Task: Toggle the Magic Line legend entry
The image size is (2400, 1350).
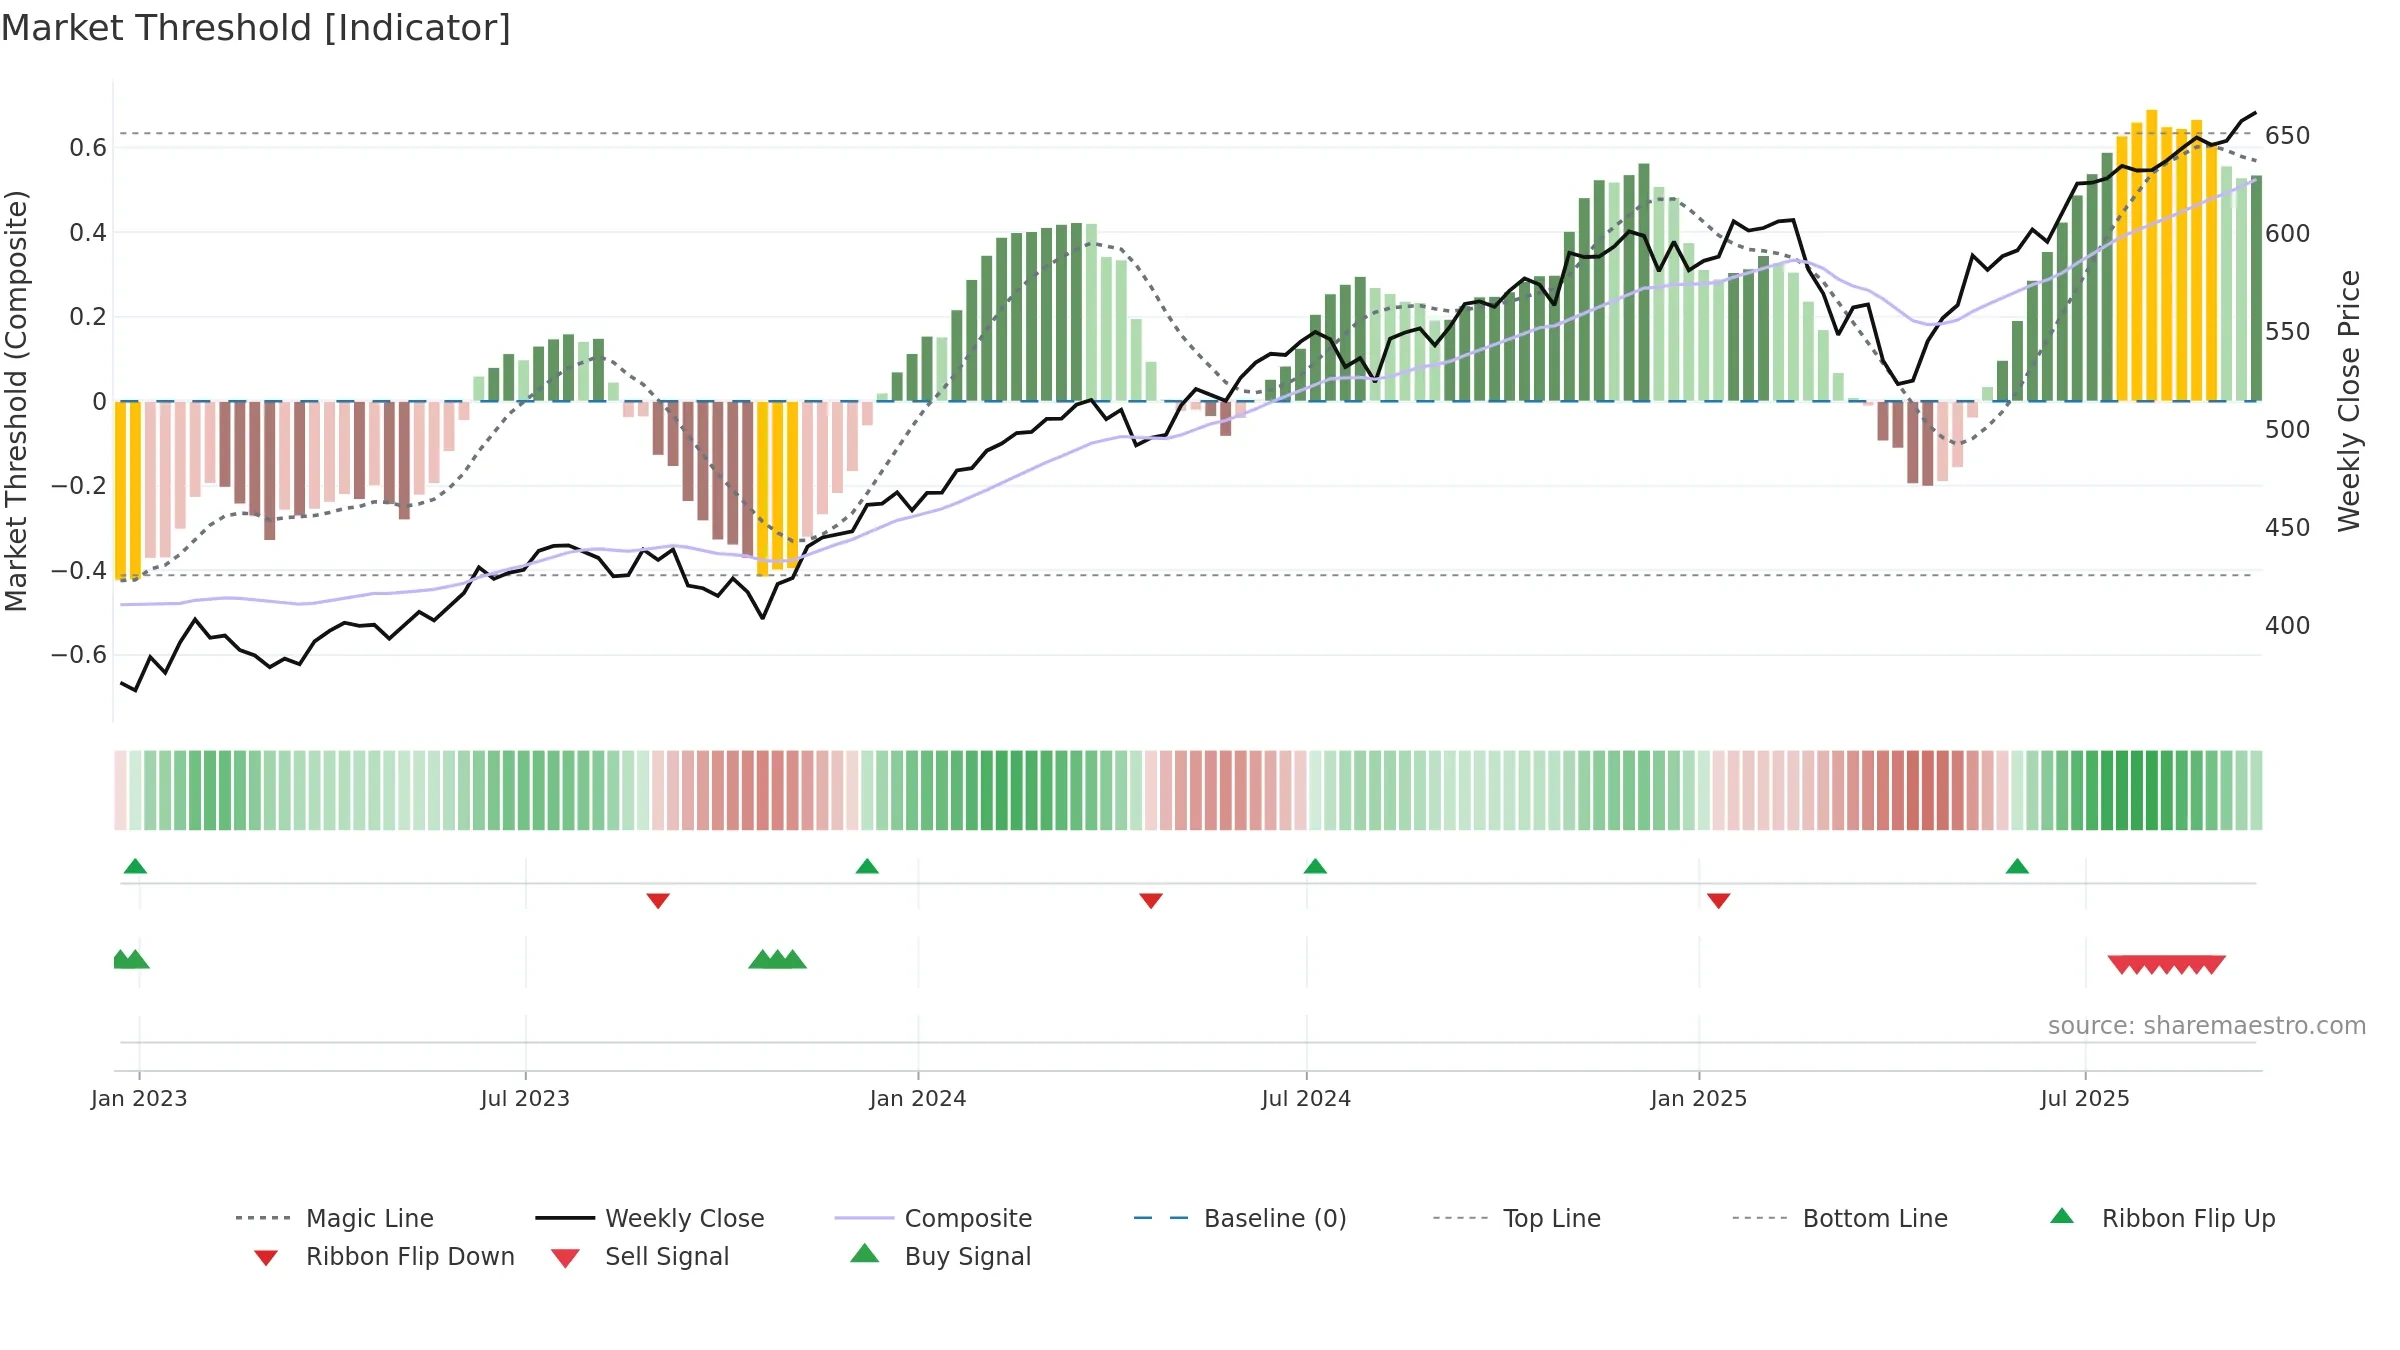Action: pyautogui.click(x=334, y=1218)
